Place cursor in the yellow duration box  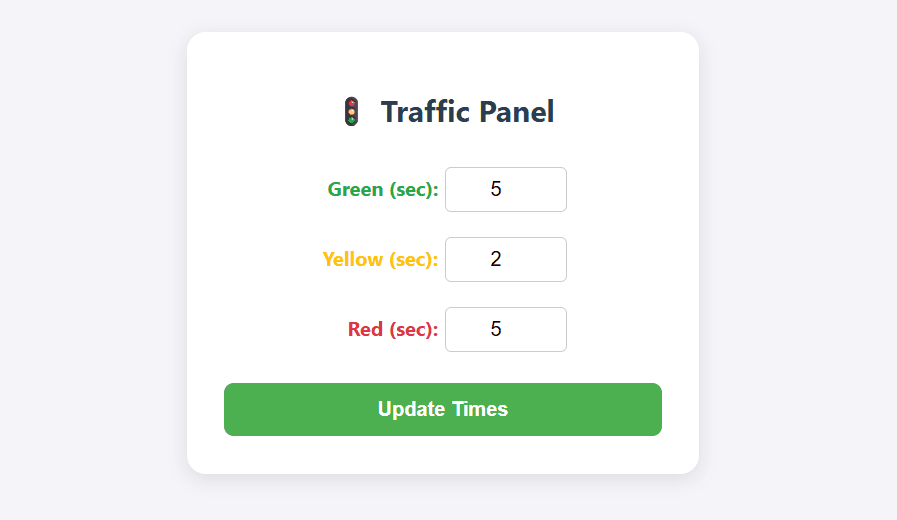(505, 260)
